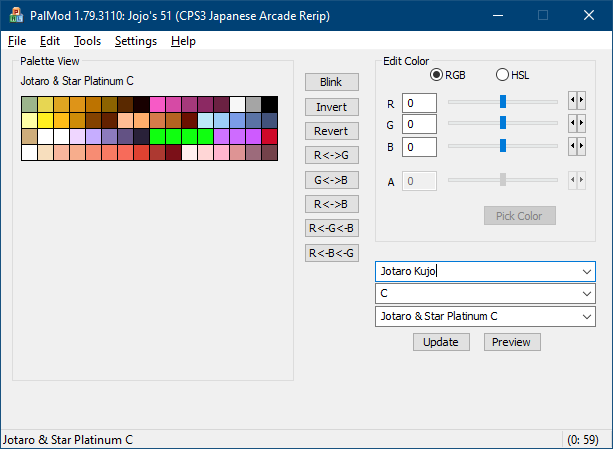Click the Blue channel stepper arrows
The image size is (613, 449).
[576, 146]
